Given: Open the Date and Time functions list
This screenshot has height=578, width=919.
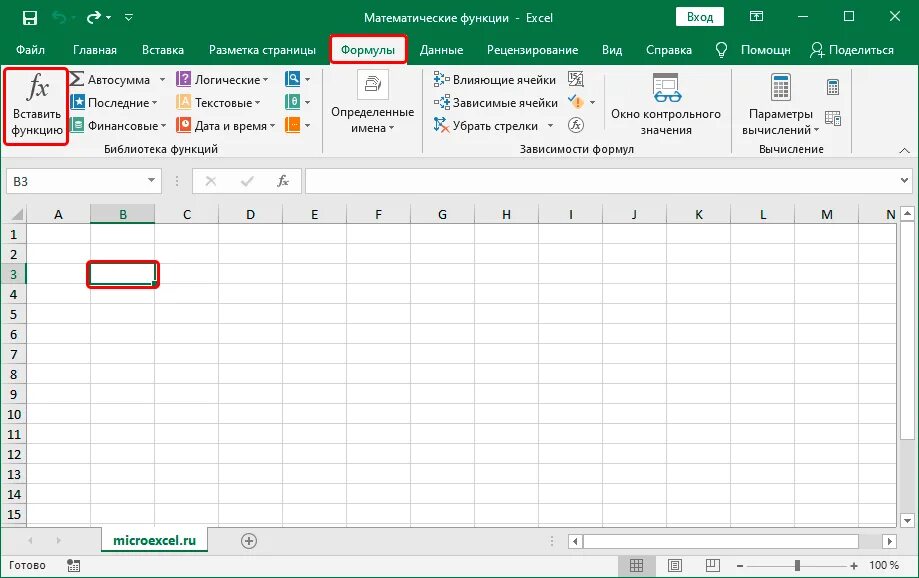Looking at the screenshot, I should pyautogui.click(x=226, y=125).
